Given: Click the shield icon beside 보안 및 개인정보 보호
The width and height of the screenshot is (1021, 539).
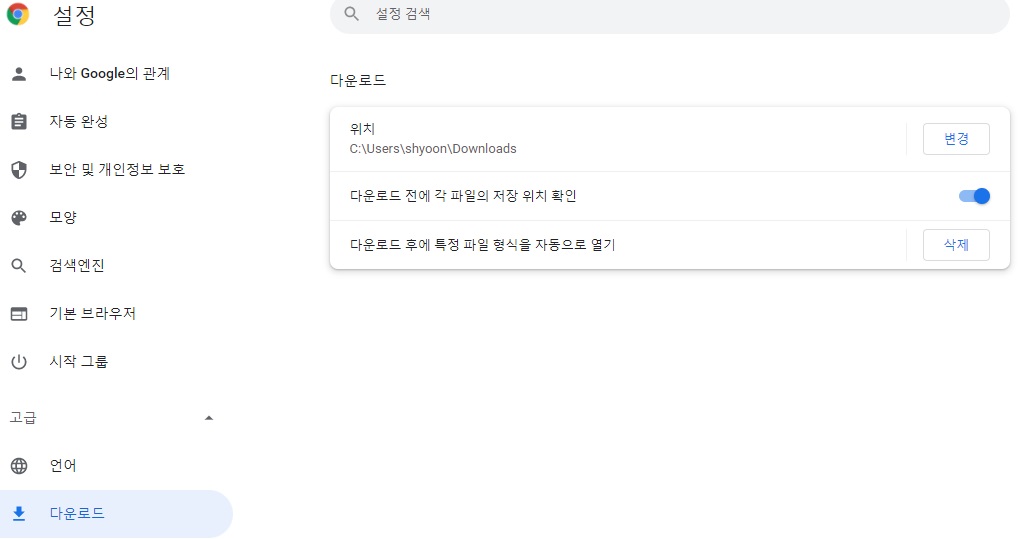Looking at the screenshot, I should click(x=19, y=170).
